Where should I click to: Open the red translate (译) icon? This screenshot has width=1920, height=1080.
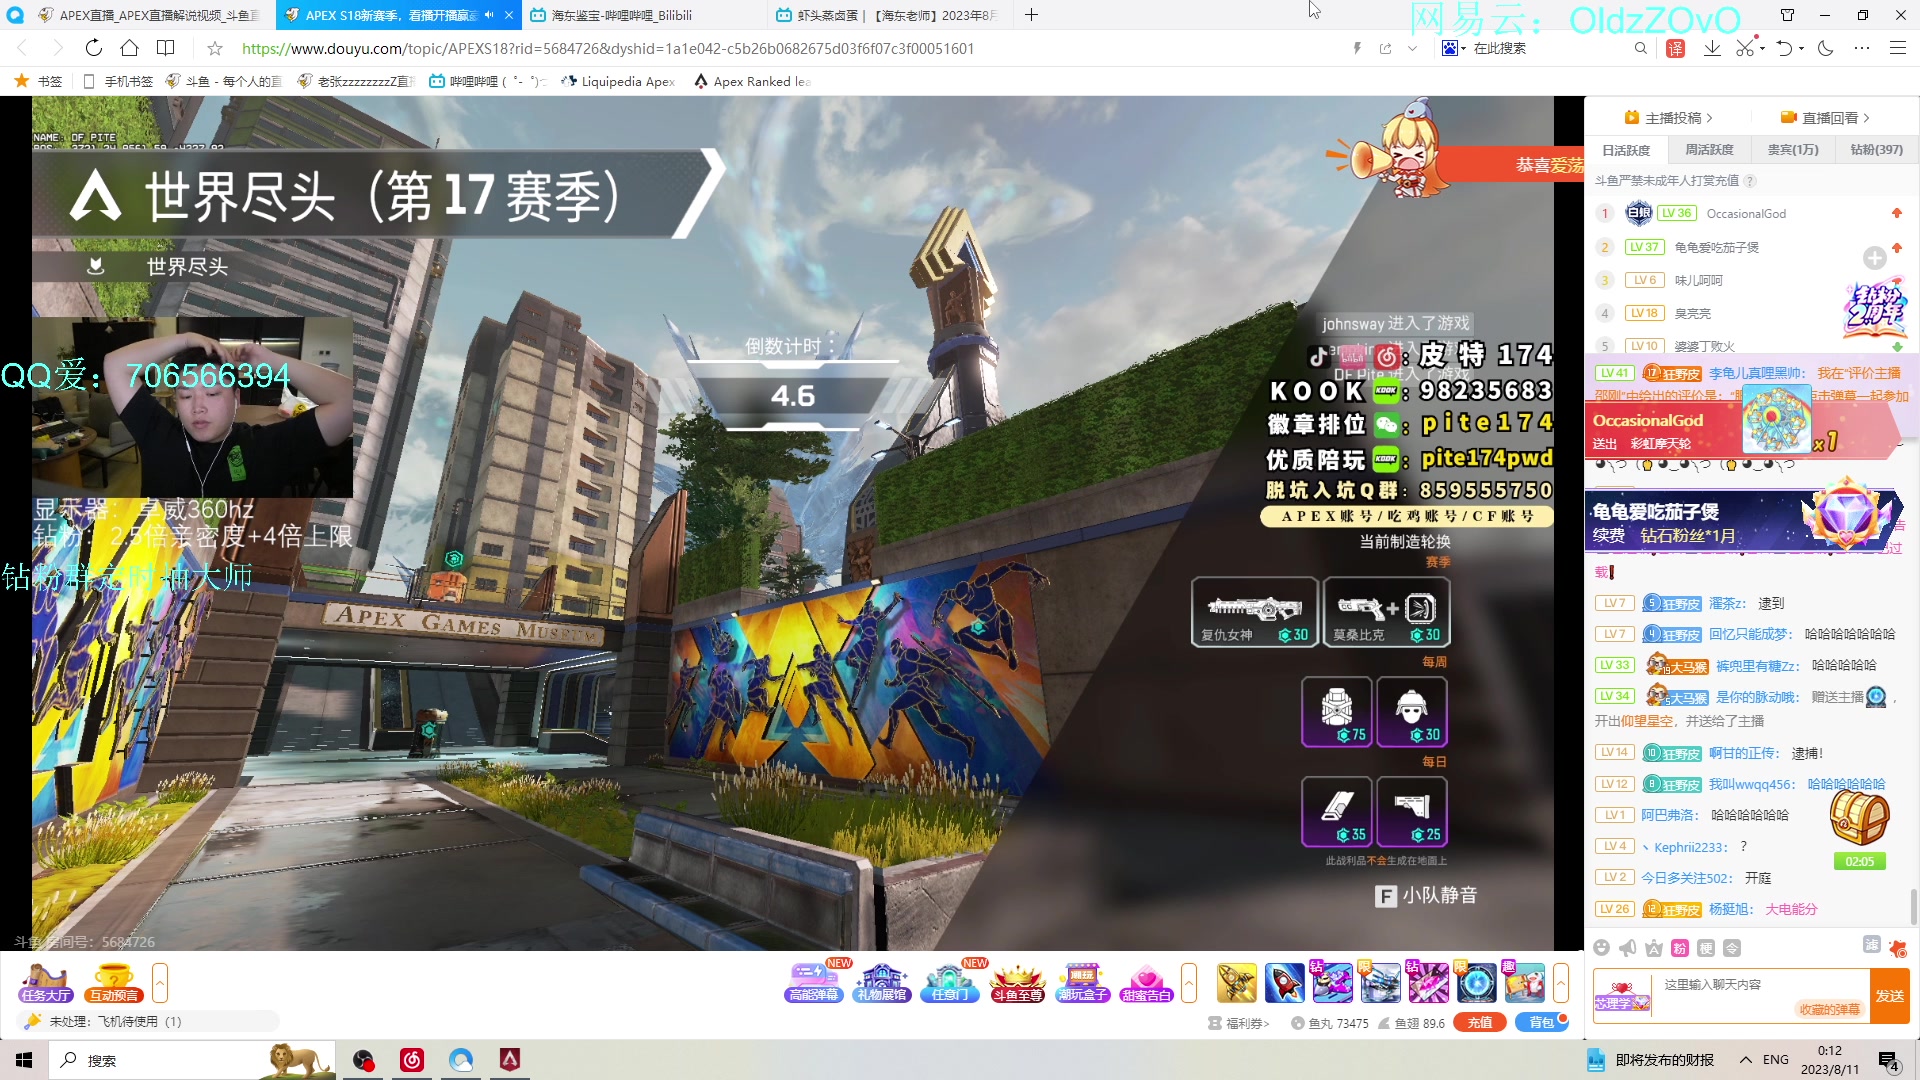coord(1675,48)
